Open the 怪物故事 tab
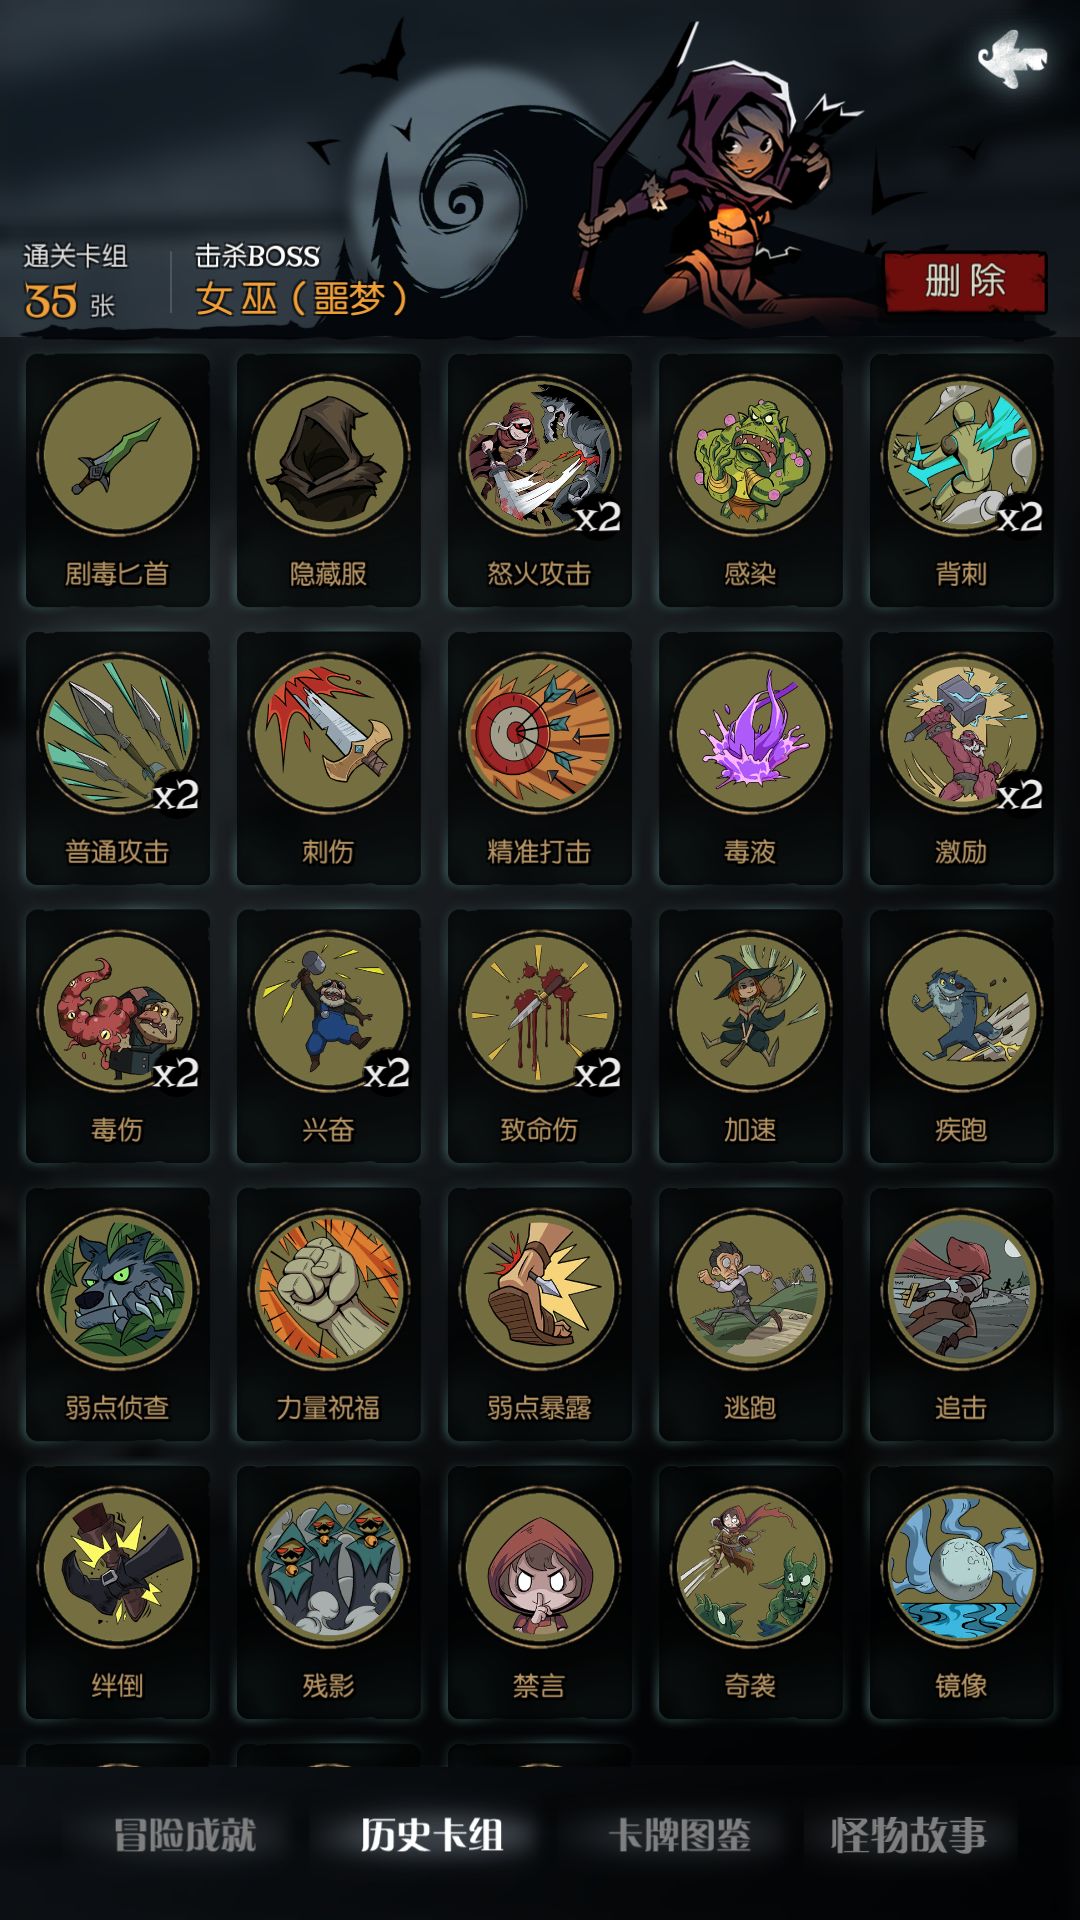Viewport: 1080px width, 1920px height. click(x=909, y=1835)
